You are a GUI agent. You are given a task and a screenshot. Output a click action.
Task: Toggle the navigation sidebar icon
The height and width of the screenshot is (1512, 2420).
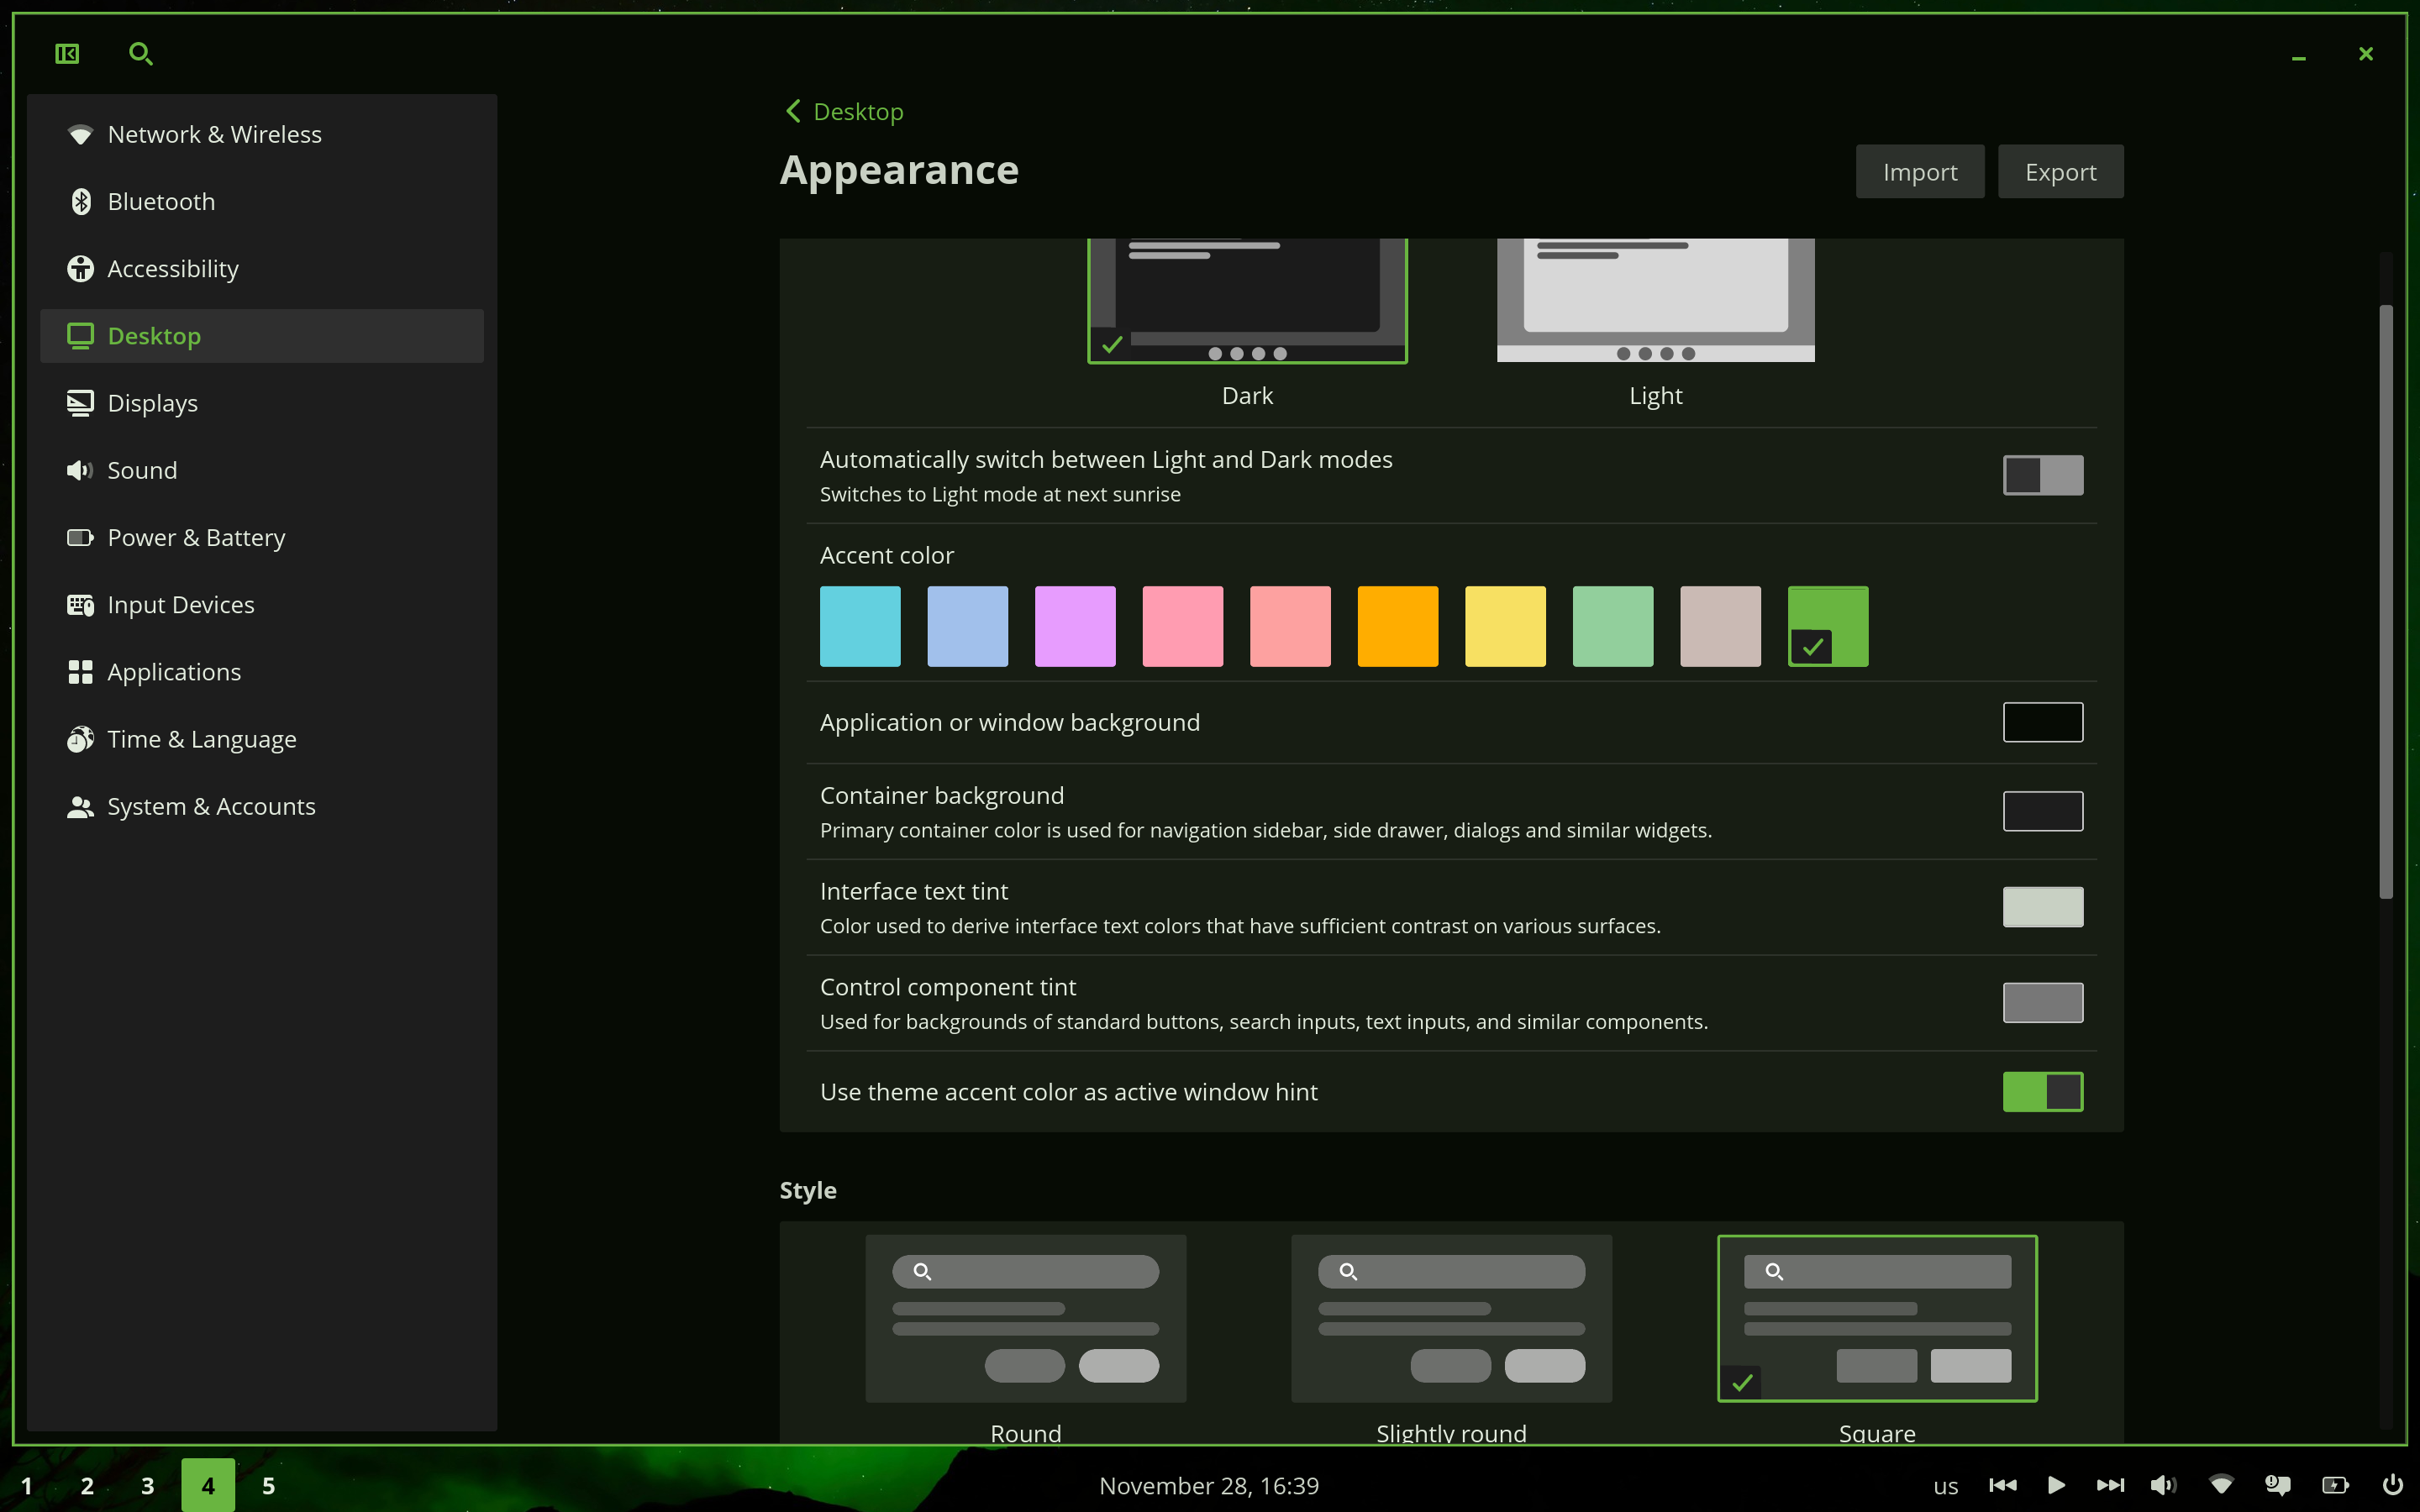67,54
